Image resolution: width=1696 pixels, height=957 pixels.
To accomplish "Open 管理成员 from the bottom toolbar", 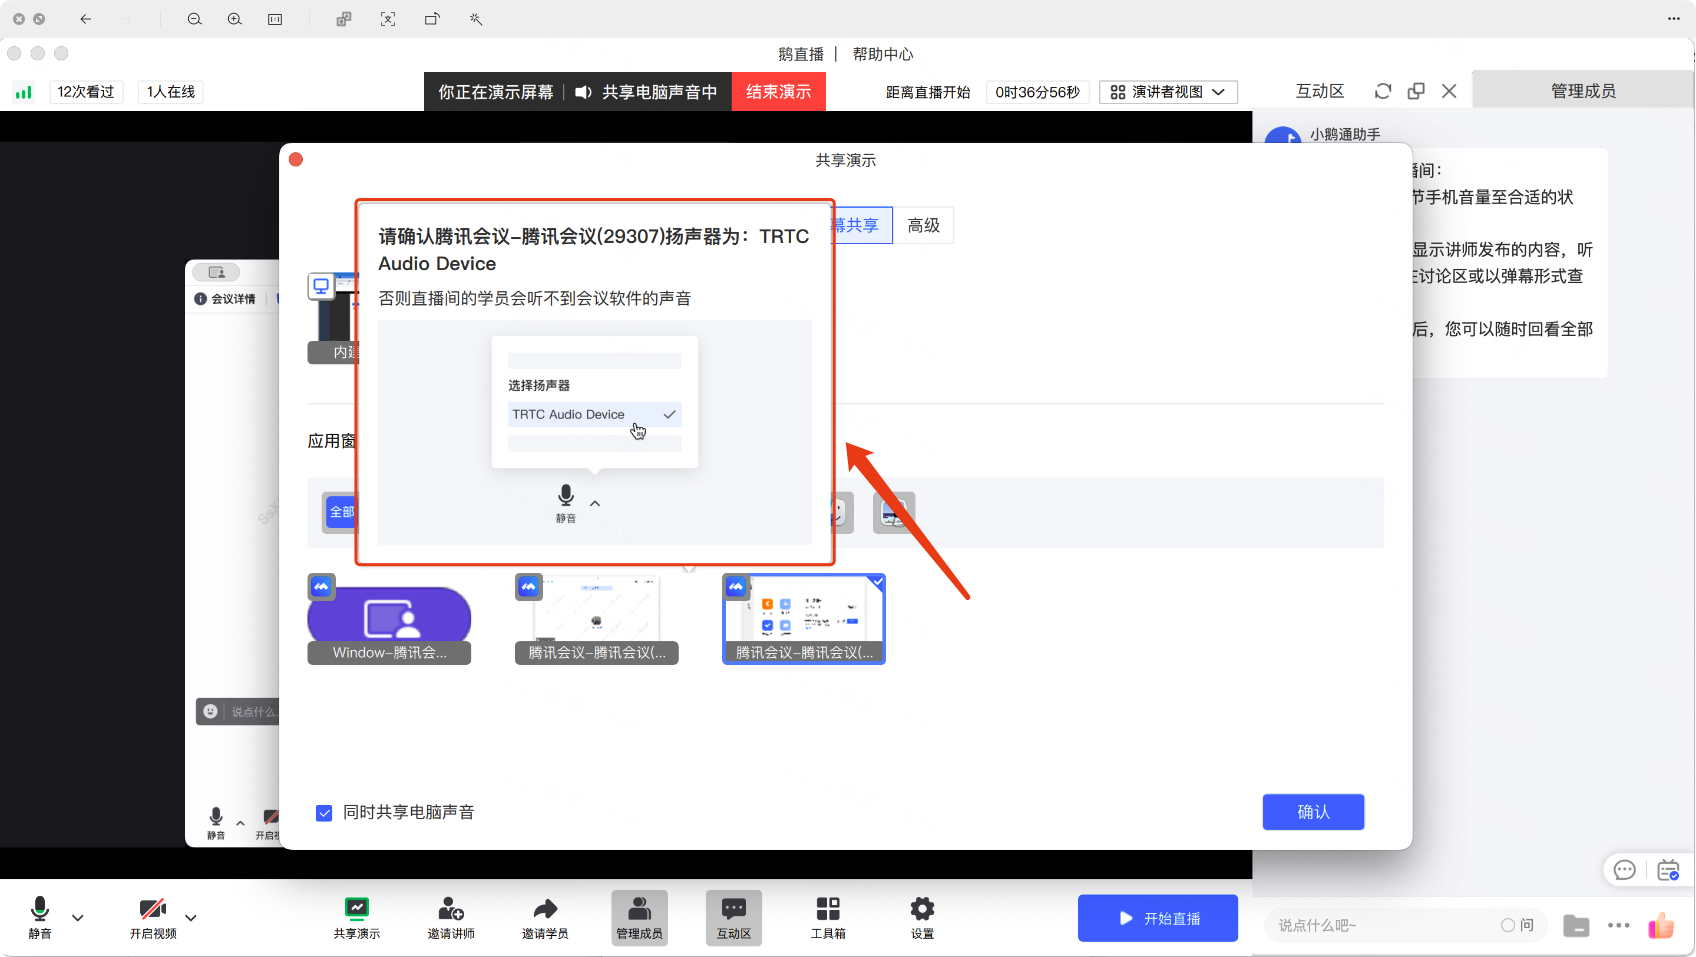I will point(640,918).
